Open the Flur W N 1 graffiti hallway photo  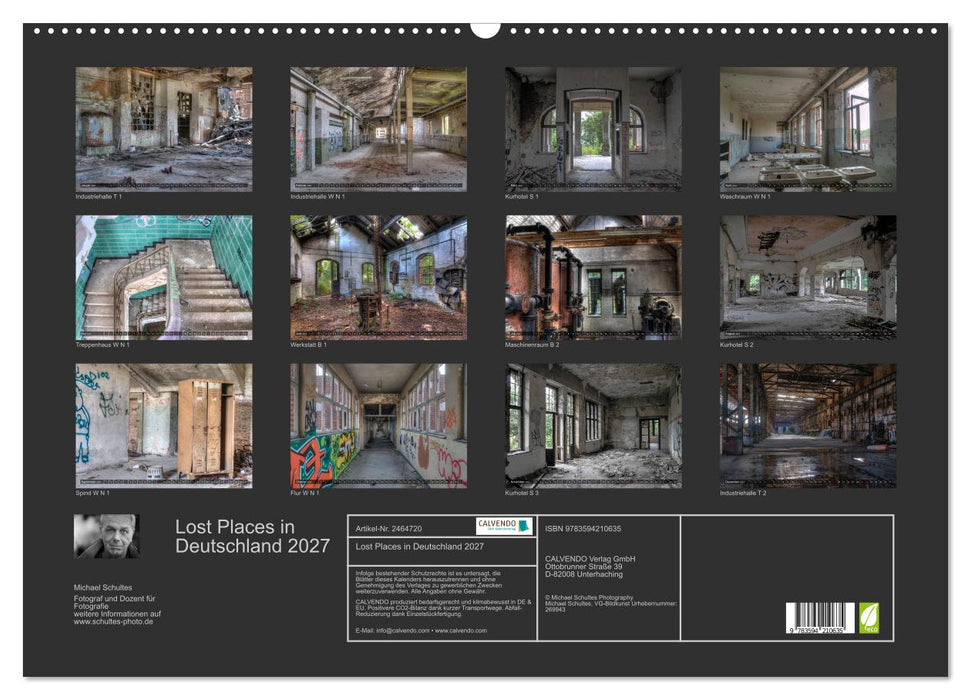coord(378,426)
